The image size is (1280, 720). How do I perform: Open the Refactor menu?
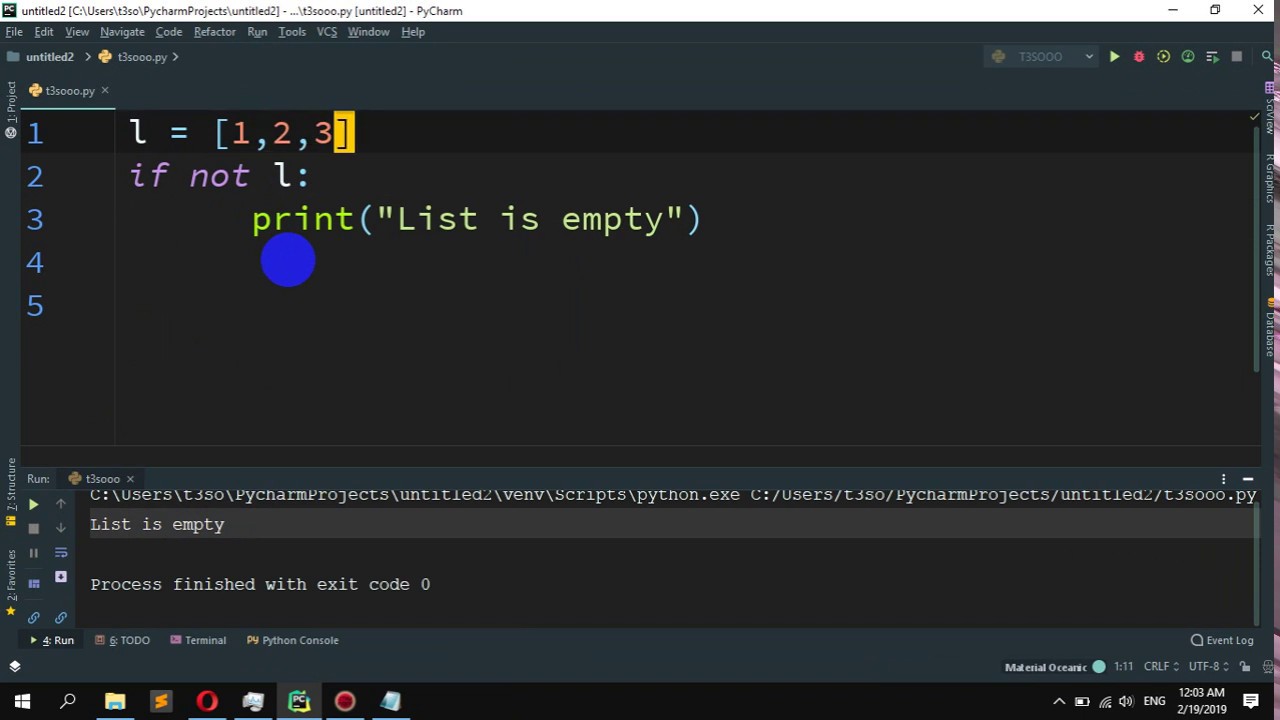[215, 32]
